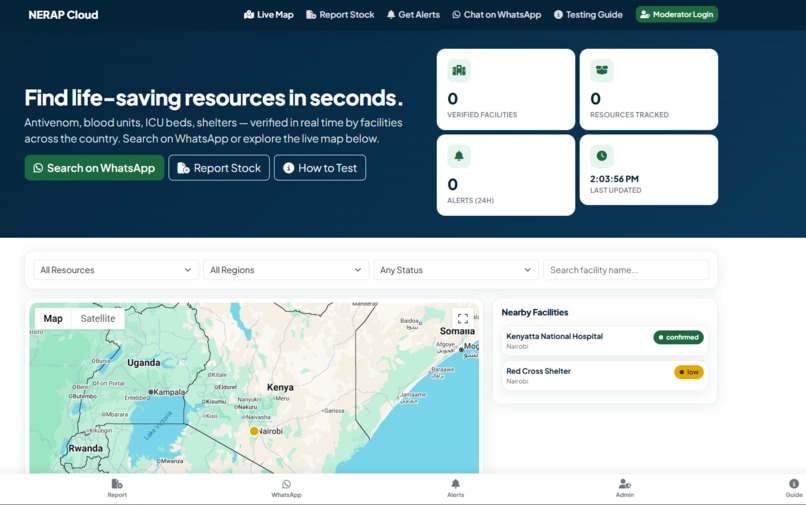Click the How to Test button
Image resolution: width=806 pixels, height=505 pixels.
(320, 168)
